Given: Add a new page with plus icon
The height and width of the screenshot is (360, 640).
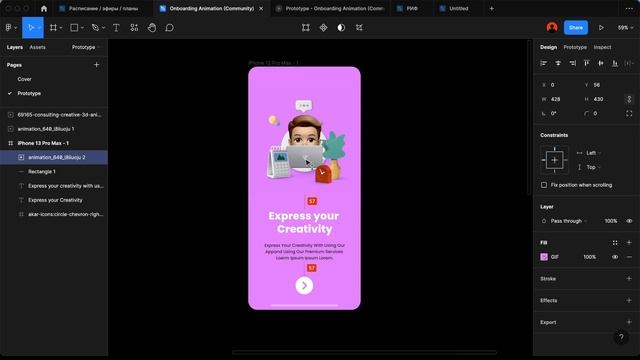Looking at the screenshot, I should click(96, 65).
